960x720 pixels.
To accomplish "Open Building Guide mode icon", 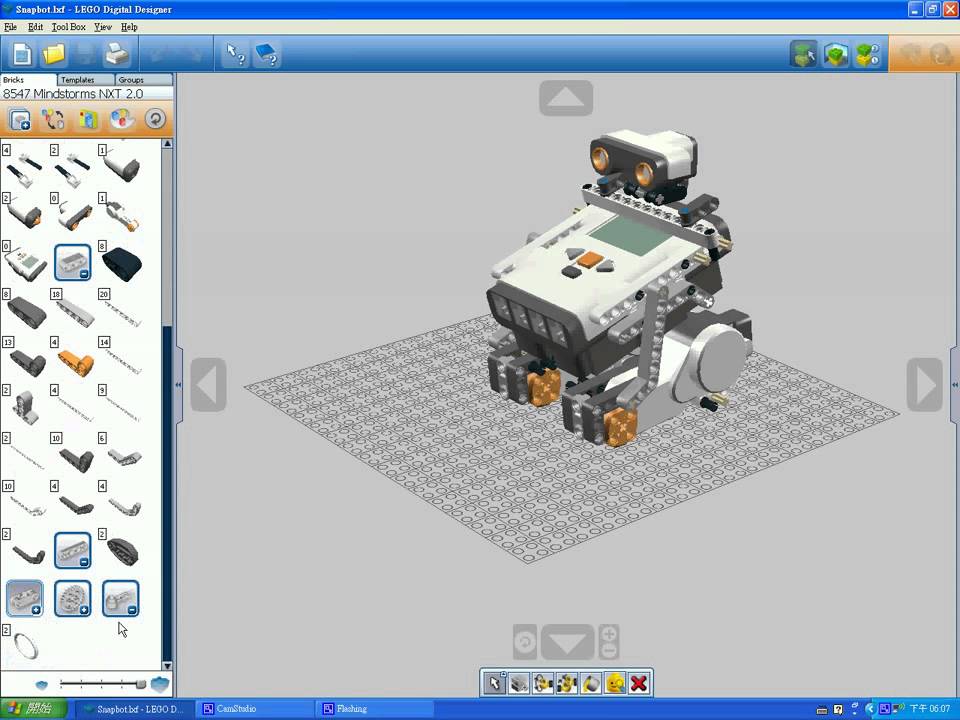I will (868, 54).
